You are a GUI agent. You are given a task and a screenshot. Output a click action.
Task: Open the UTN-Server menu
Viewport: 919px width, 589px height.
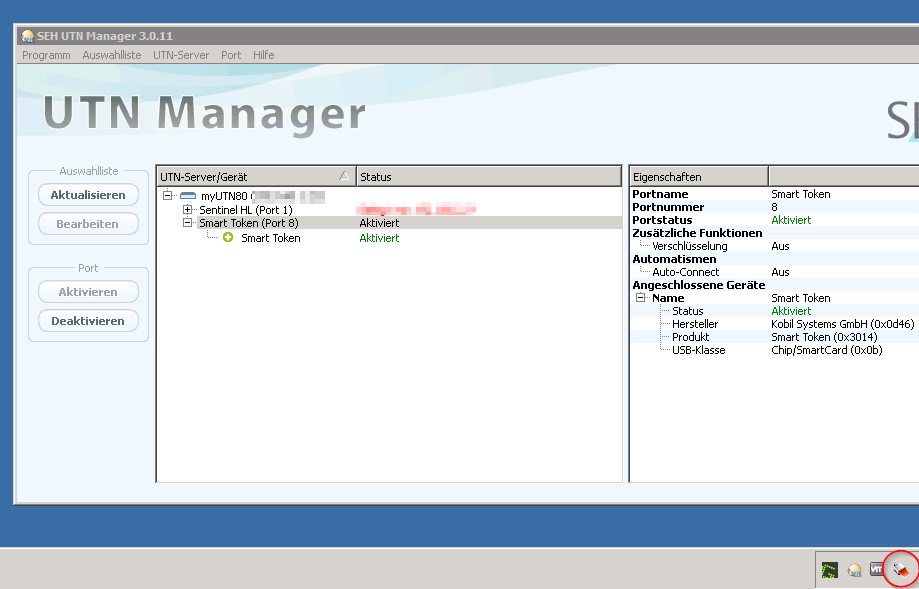tap(181, 55)
